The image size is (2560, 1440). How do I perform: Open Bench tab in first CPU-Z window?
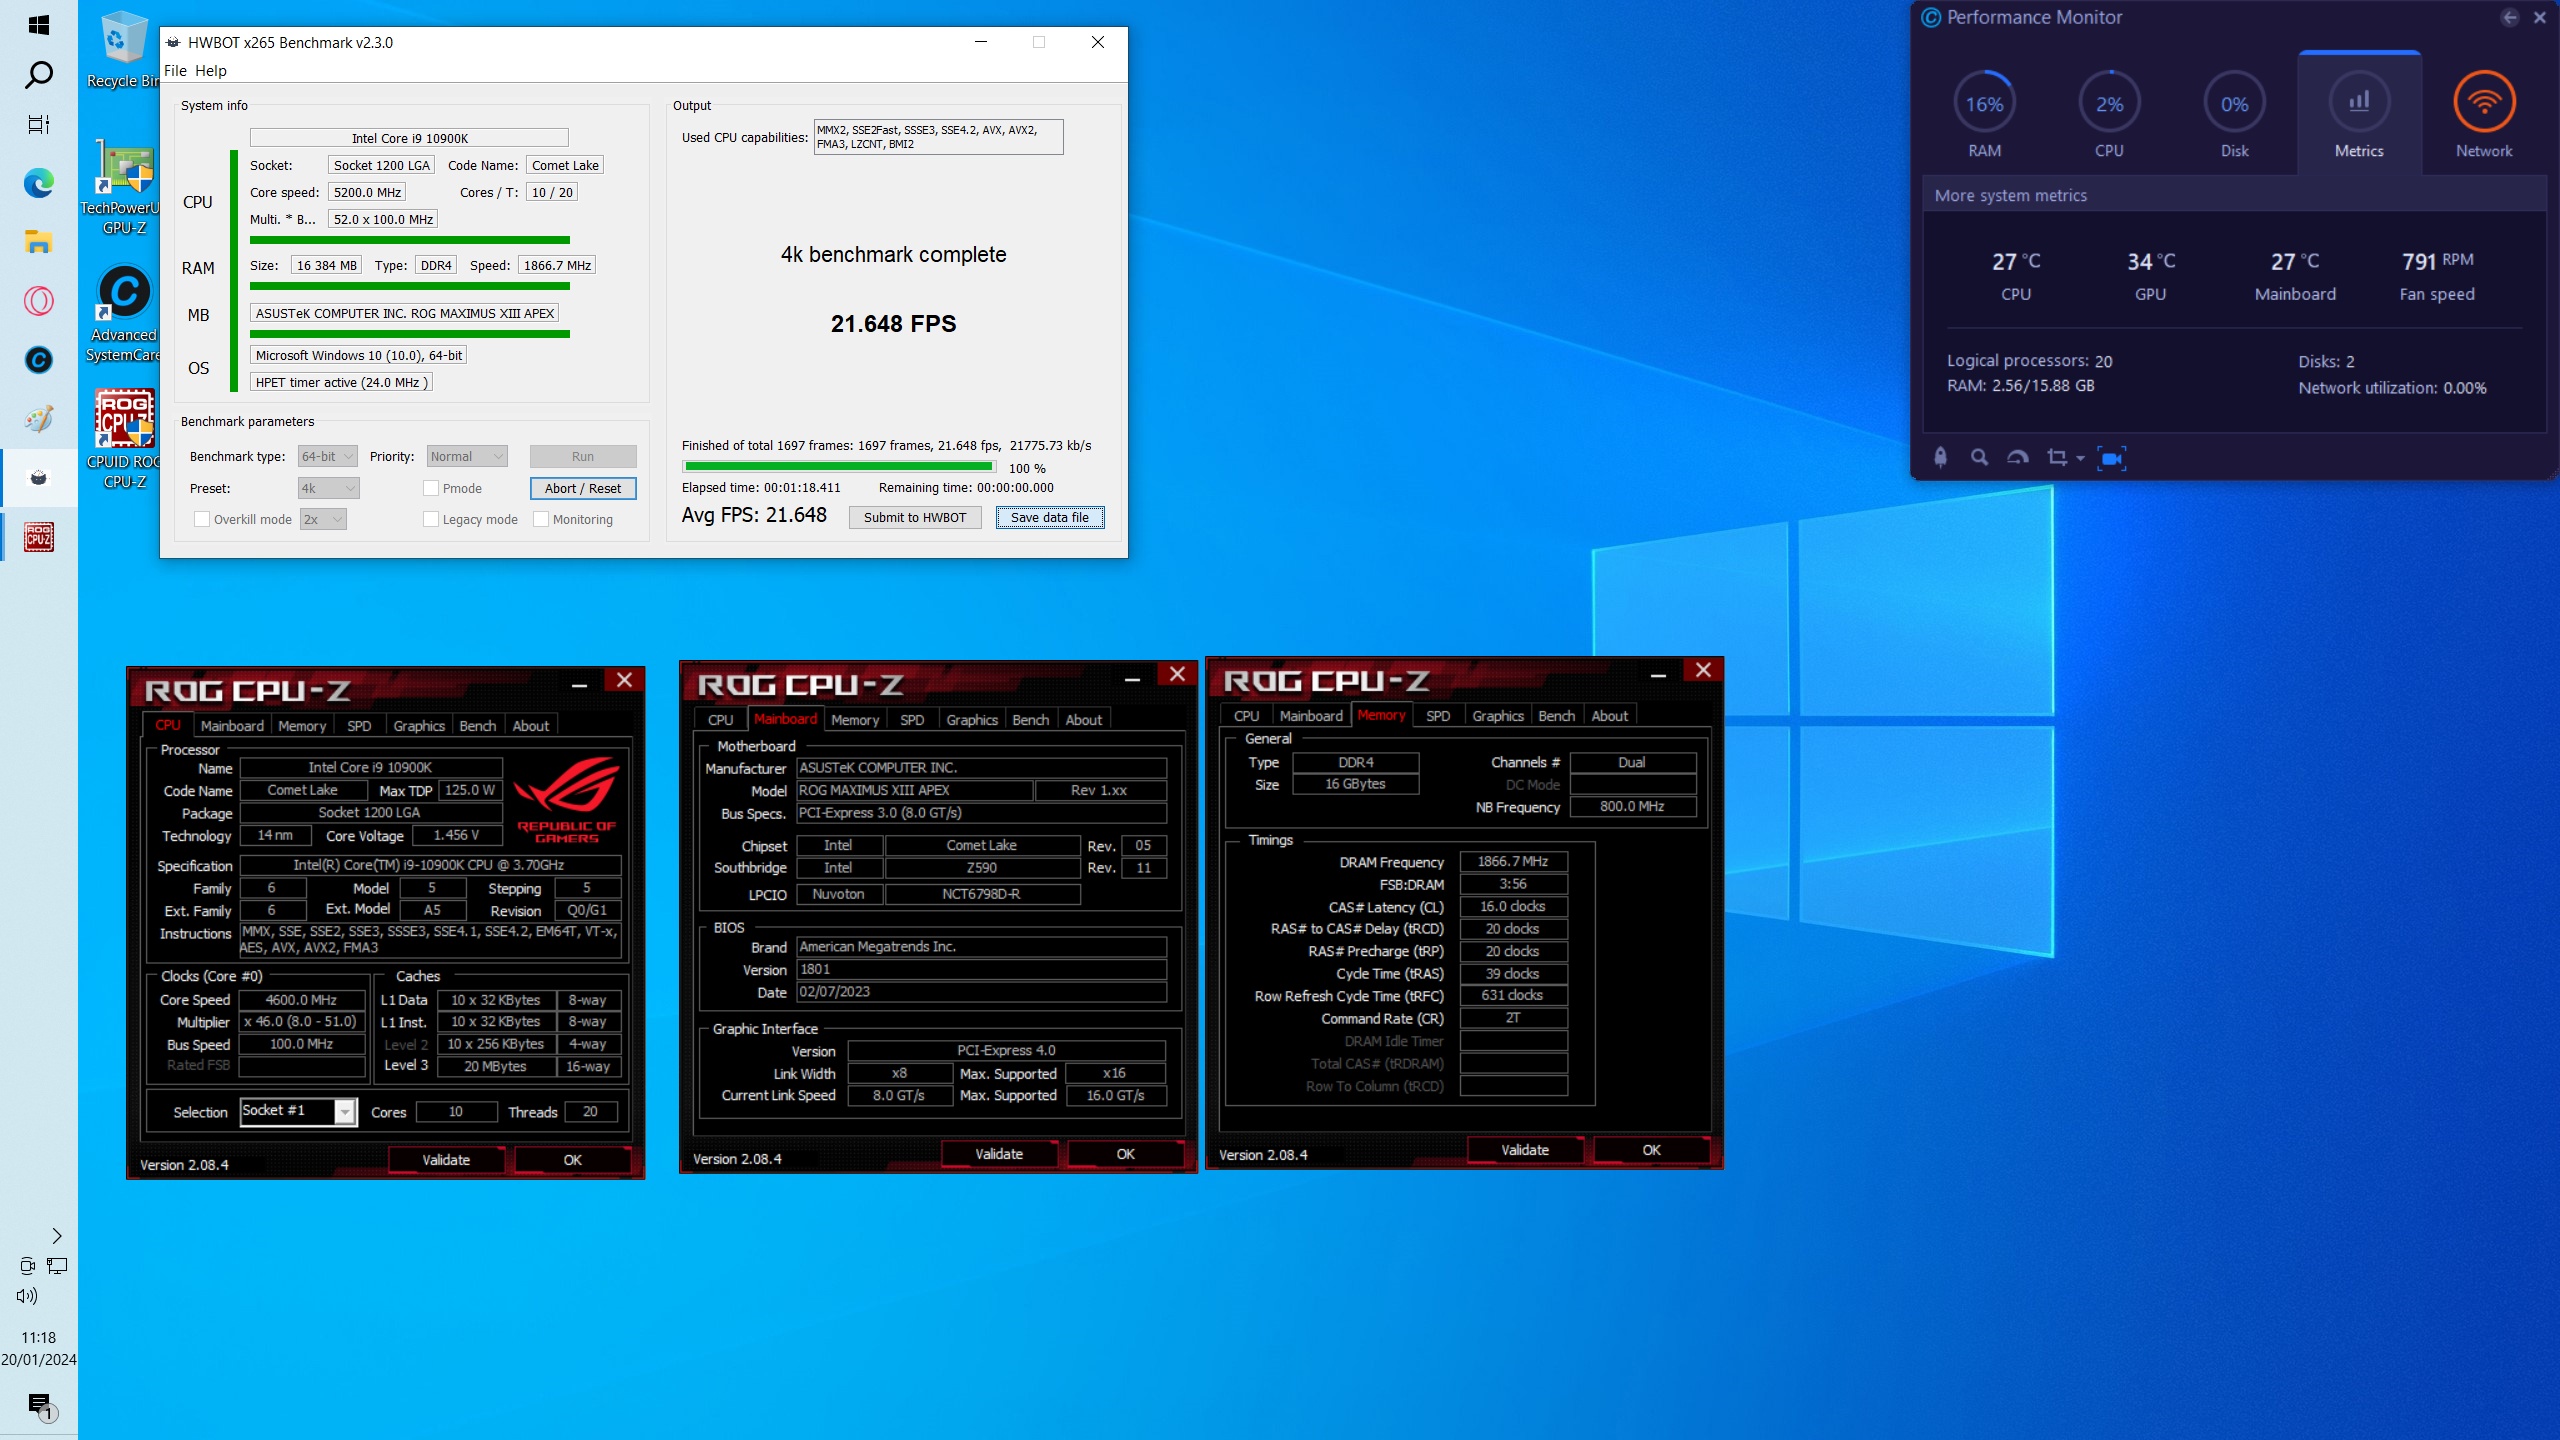click(x=477, y=725)
